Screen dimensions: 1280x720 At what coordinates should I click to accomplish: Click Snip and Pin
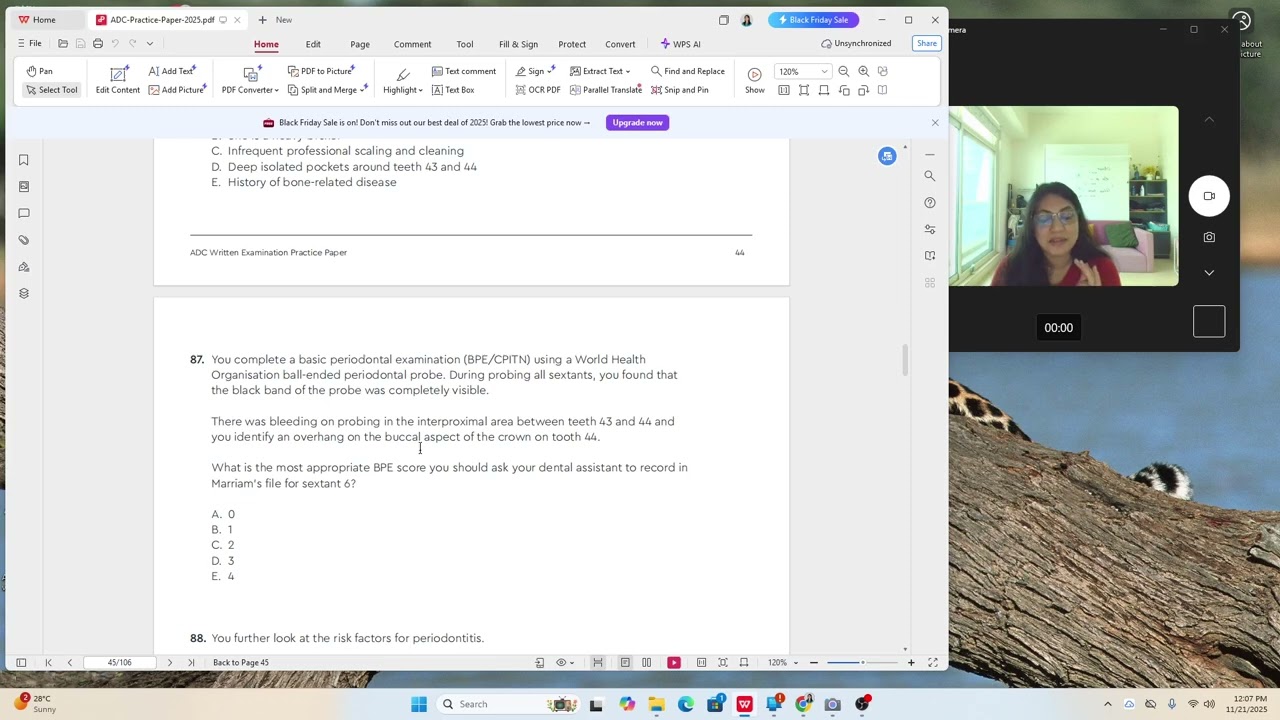(x=680, y=90)
